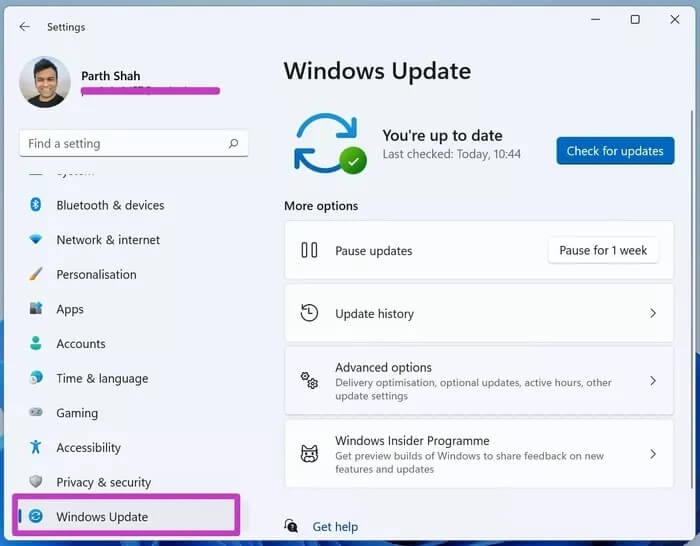Click the Time & language globe icon

pos(36,378)
